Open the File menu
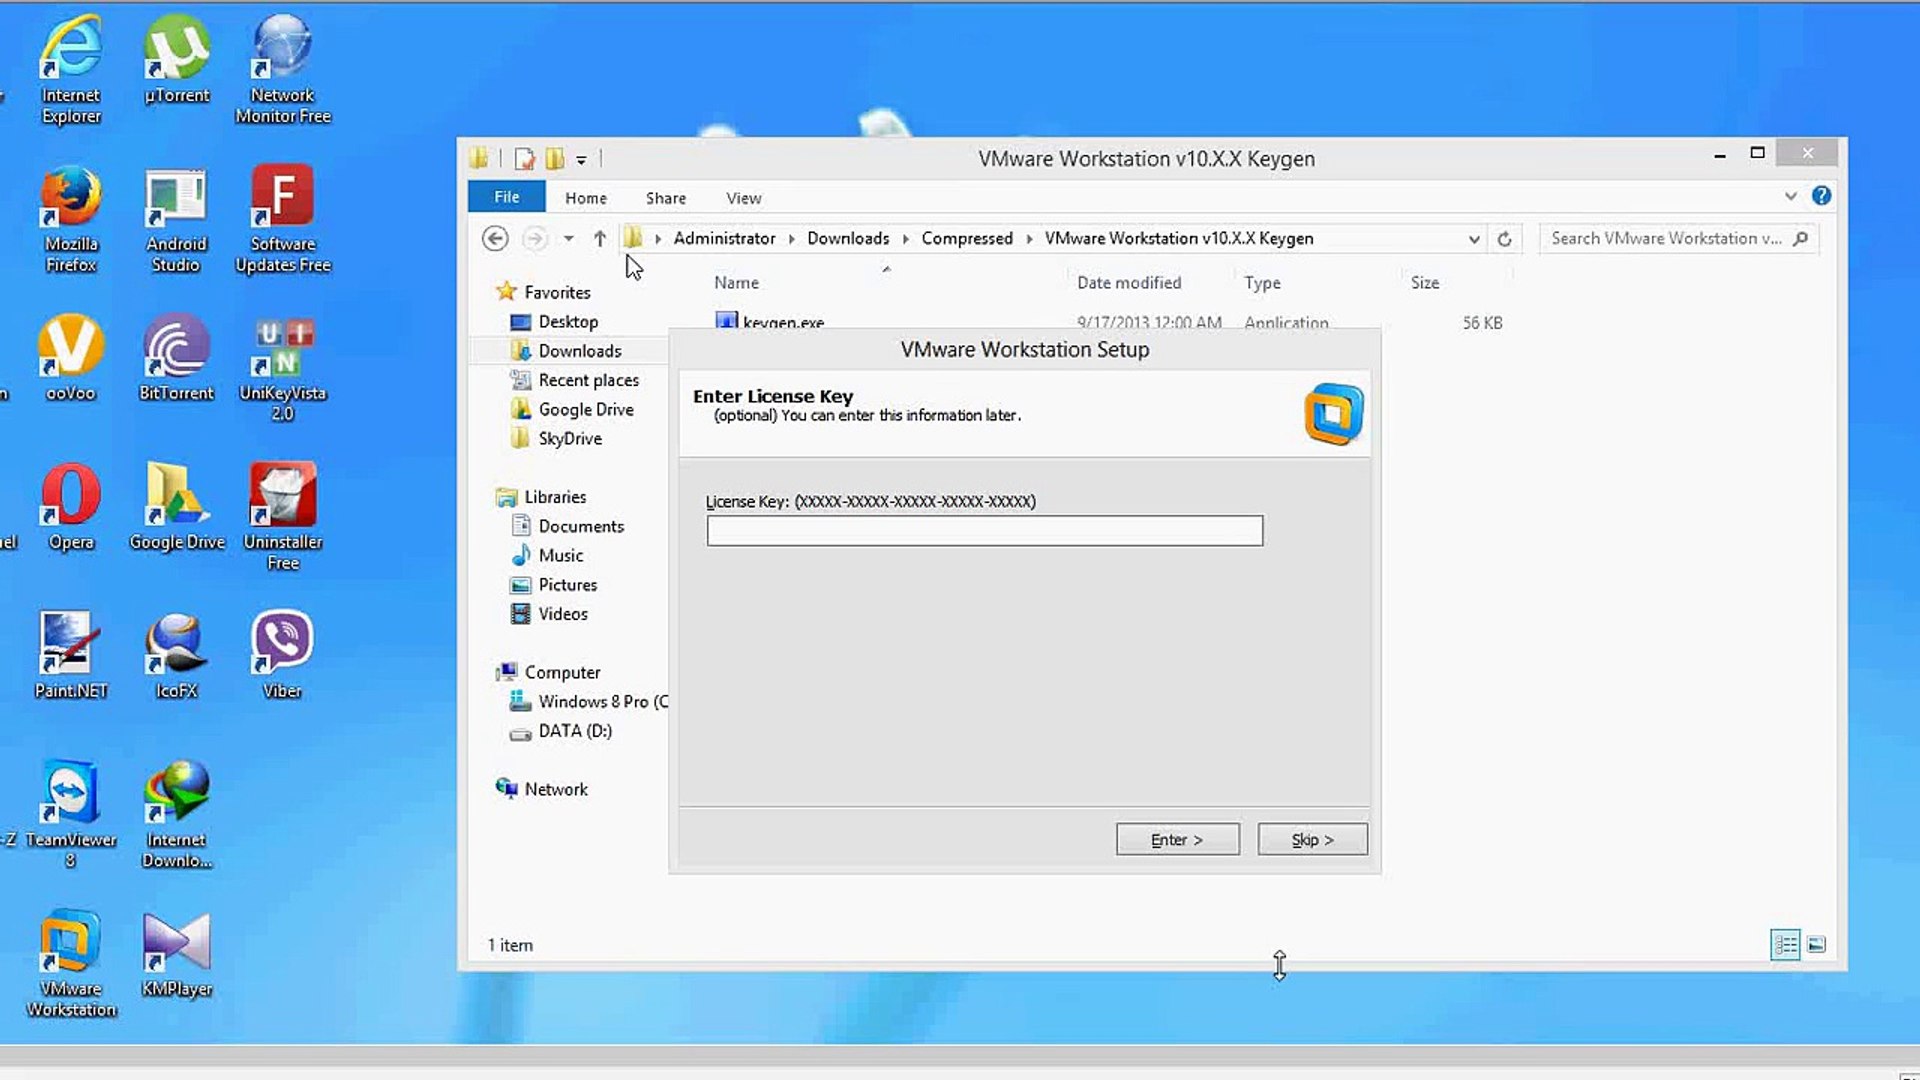The height and width of the screenshot is (1080, 1920). click(x=506, y=196)
